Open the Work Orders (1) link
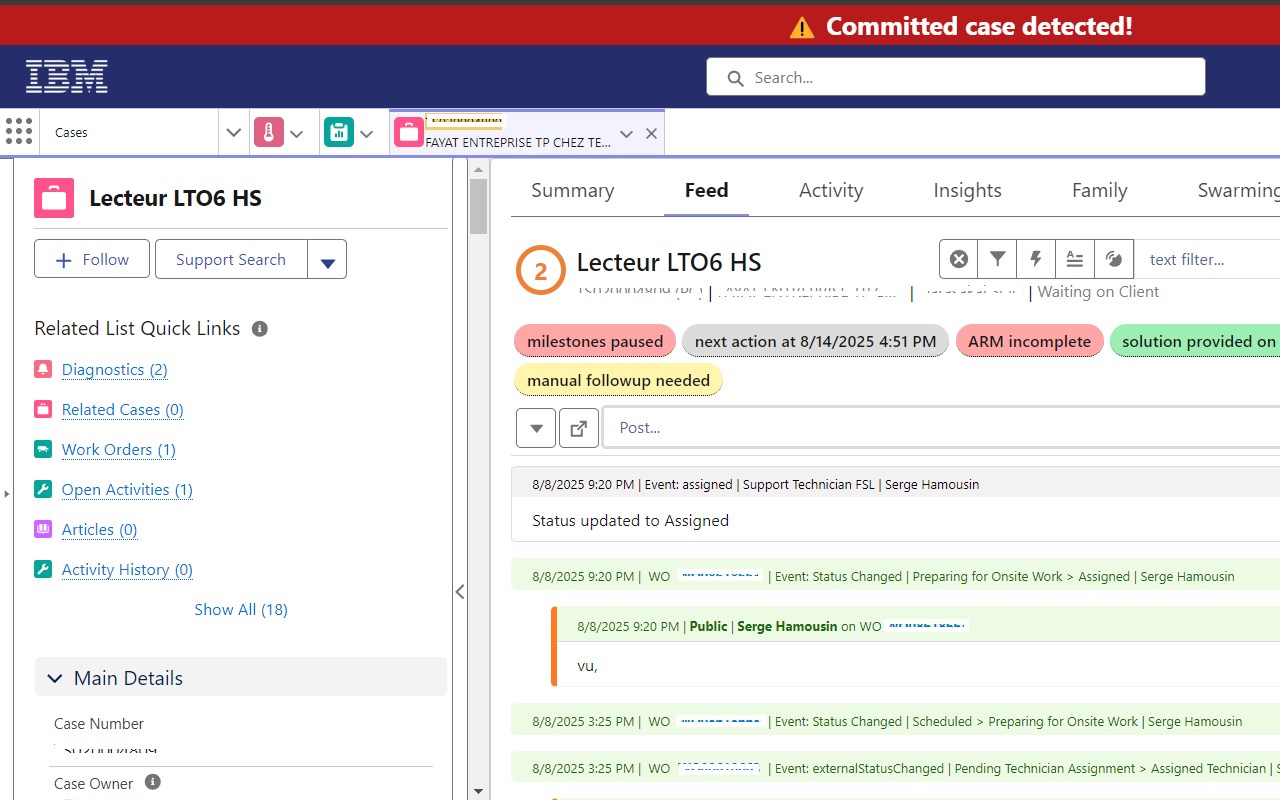The height and width of the screenshot is (800, 1280). (119, 449)
